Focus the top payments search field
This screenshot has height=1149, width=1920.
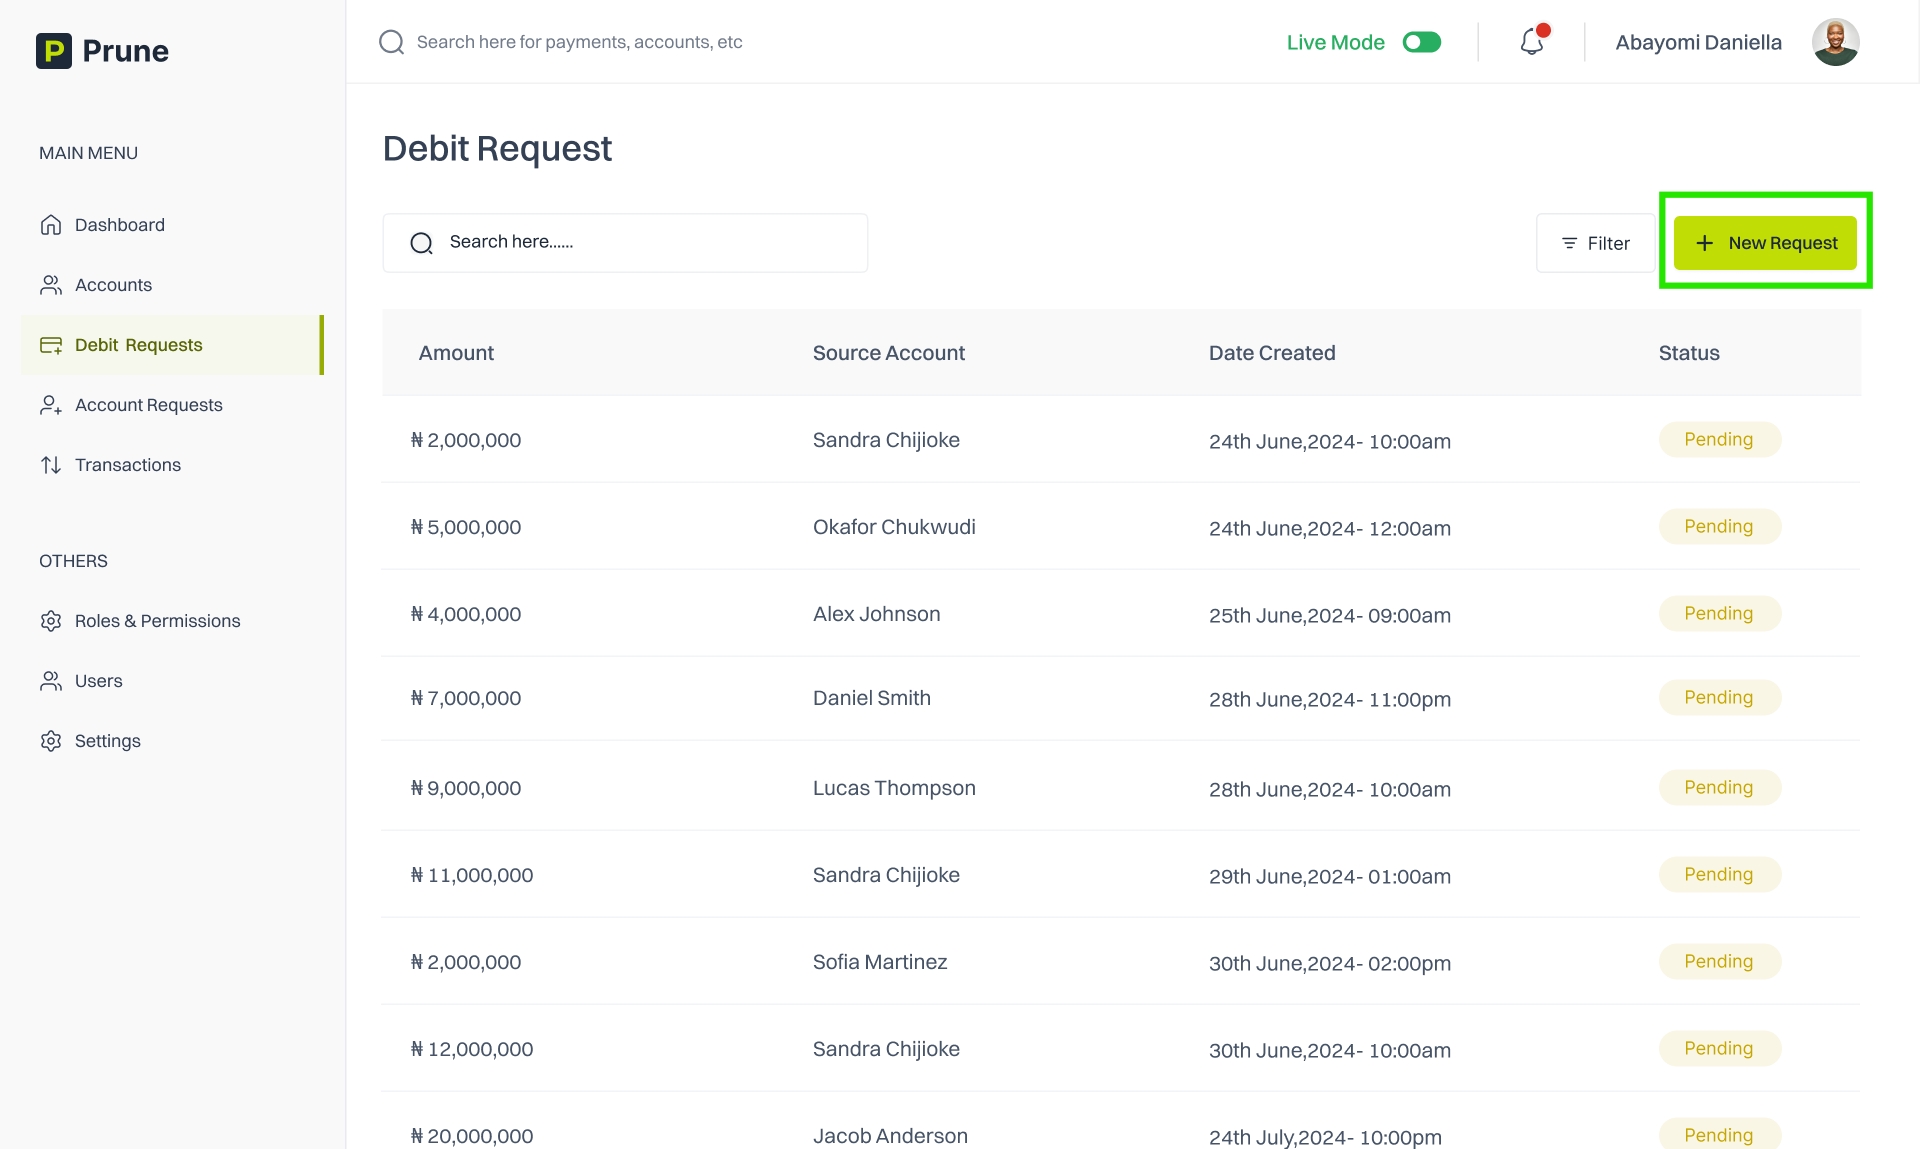click(579, 42)
